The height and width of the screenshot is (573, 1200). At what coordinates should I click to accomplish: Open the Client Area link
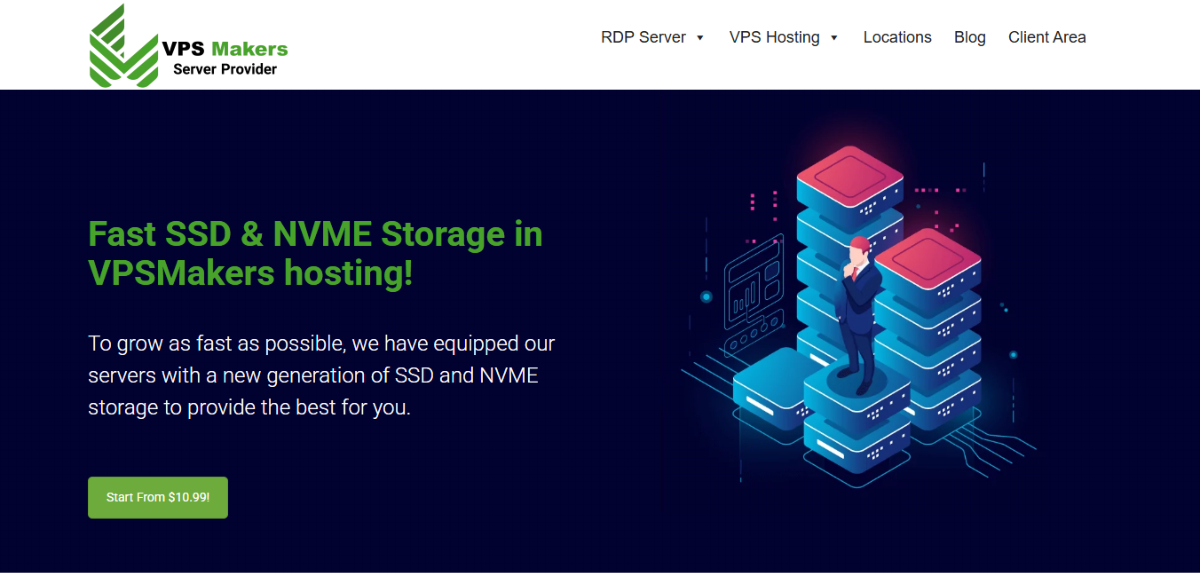[x=1046, y=37]
